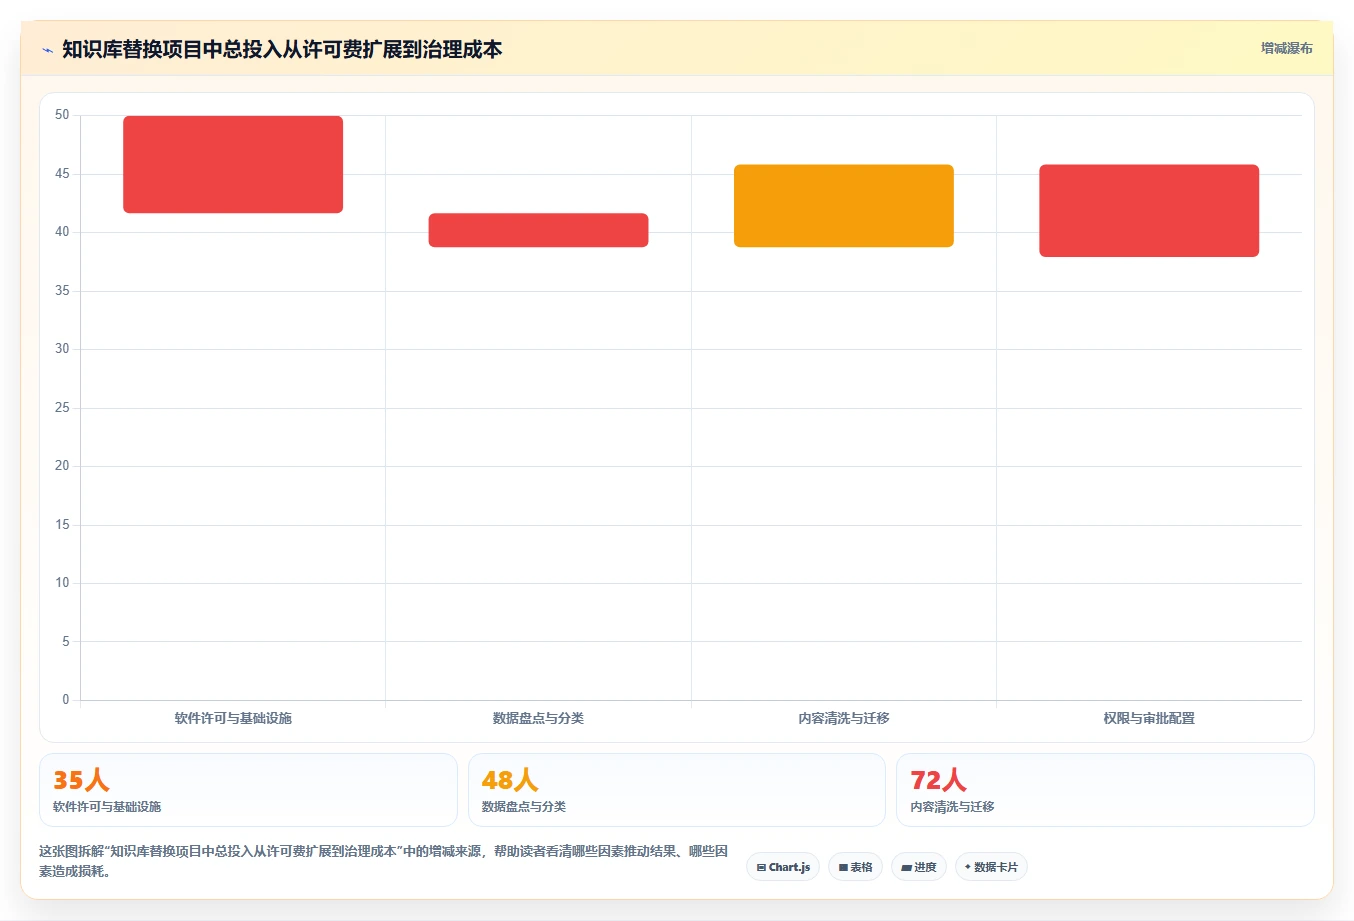Click the red bar for 权限与审批配置
The width and height of the screenshot is (1354, 921).
pos(1149,211)
